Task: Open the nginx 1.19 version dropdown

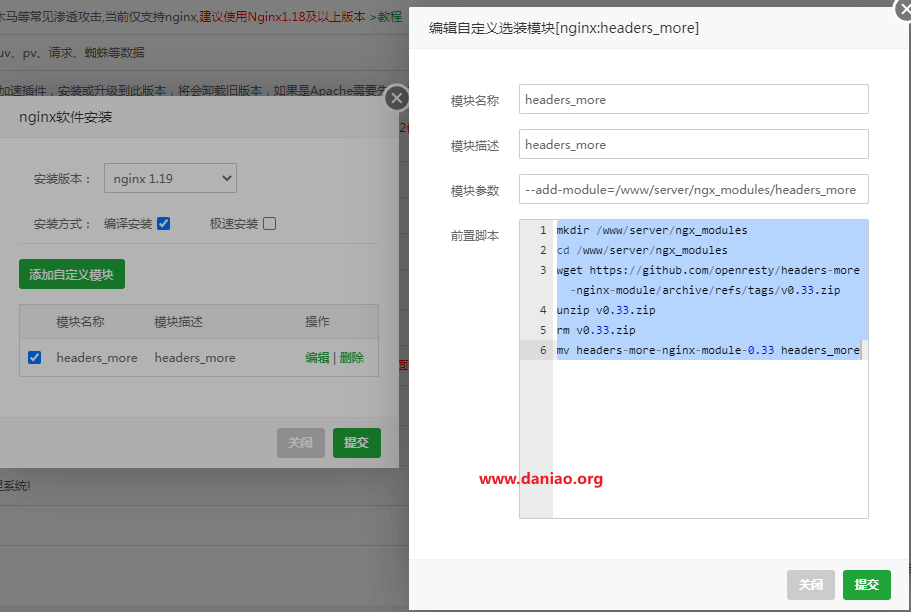Action: click(170, 178)
